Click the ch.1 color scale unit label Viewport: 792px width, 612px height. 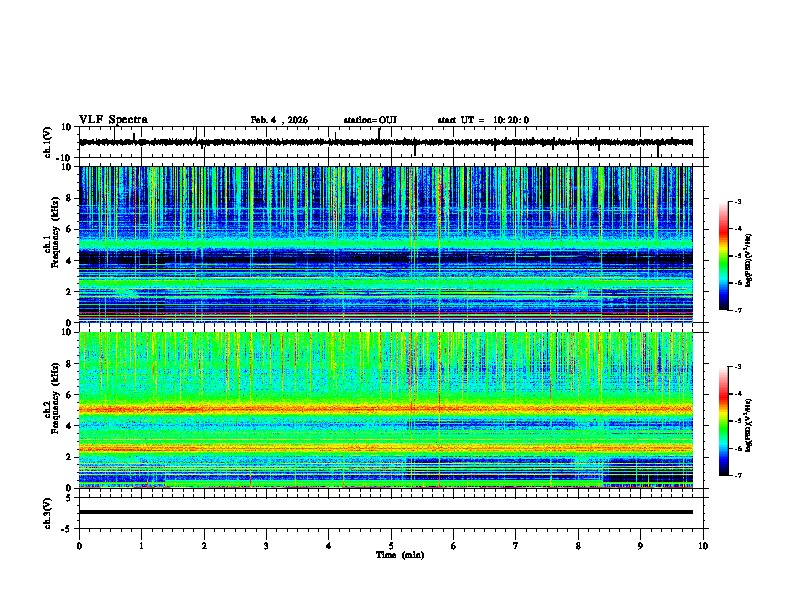(x=748, y=260)
